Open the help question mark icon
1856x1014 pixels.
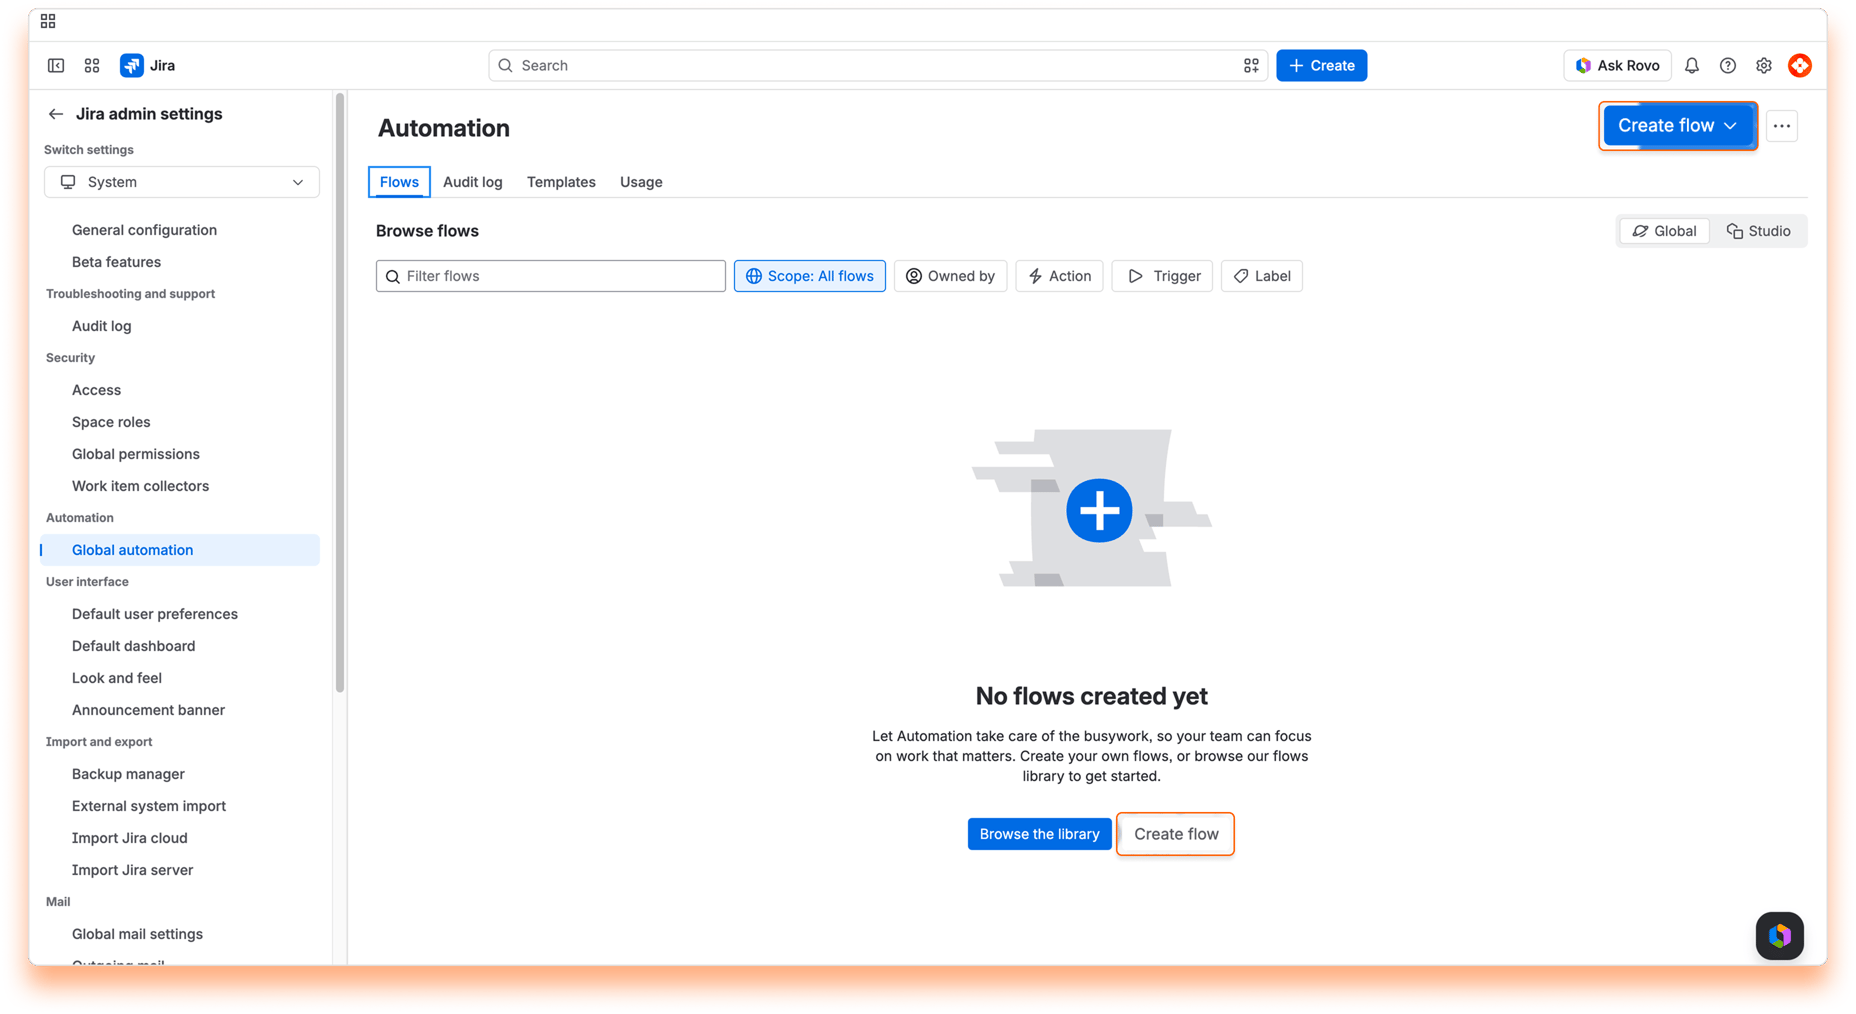tap(1728, 66)
